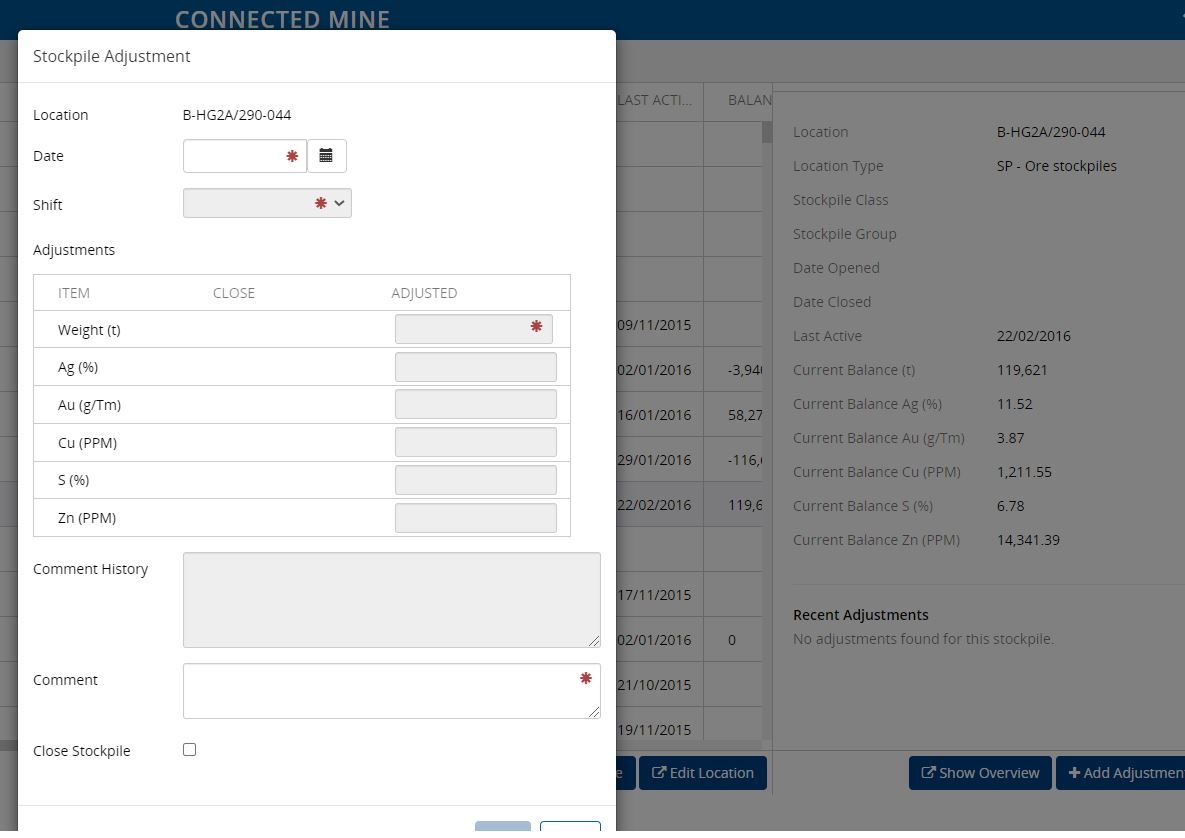Click the Current Balance Au value 3.87
The image size is (1185, 838).
pos(1010,438)
